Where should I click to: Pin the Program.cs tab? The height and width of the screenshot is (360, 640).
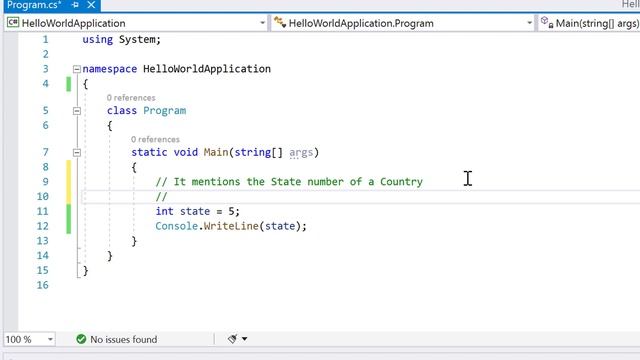coord(75,5)
